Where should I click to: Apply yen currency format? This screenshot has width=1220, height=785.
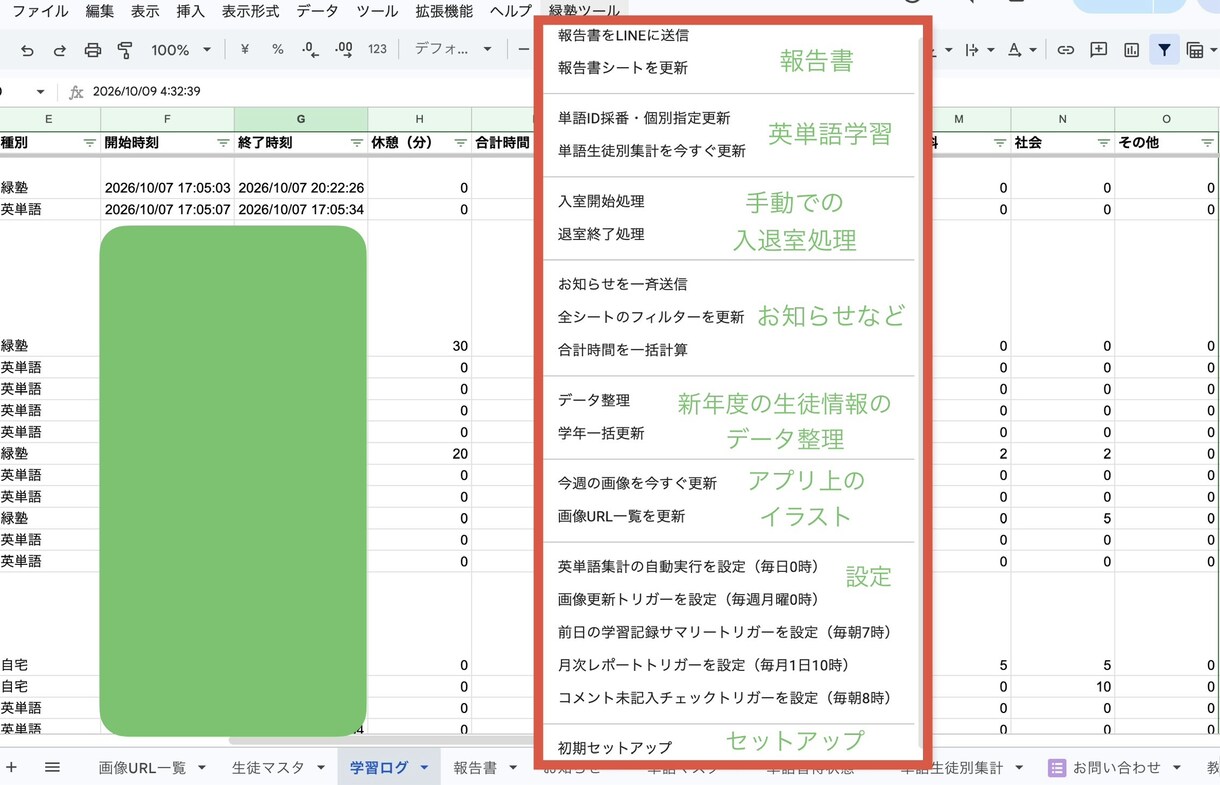[x=245, y=50]
